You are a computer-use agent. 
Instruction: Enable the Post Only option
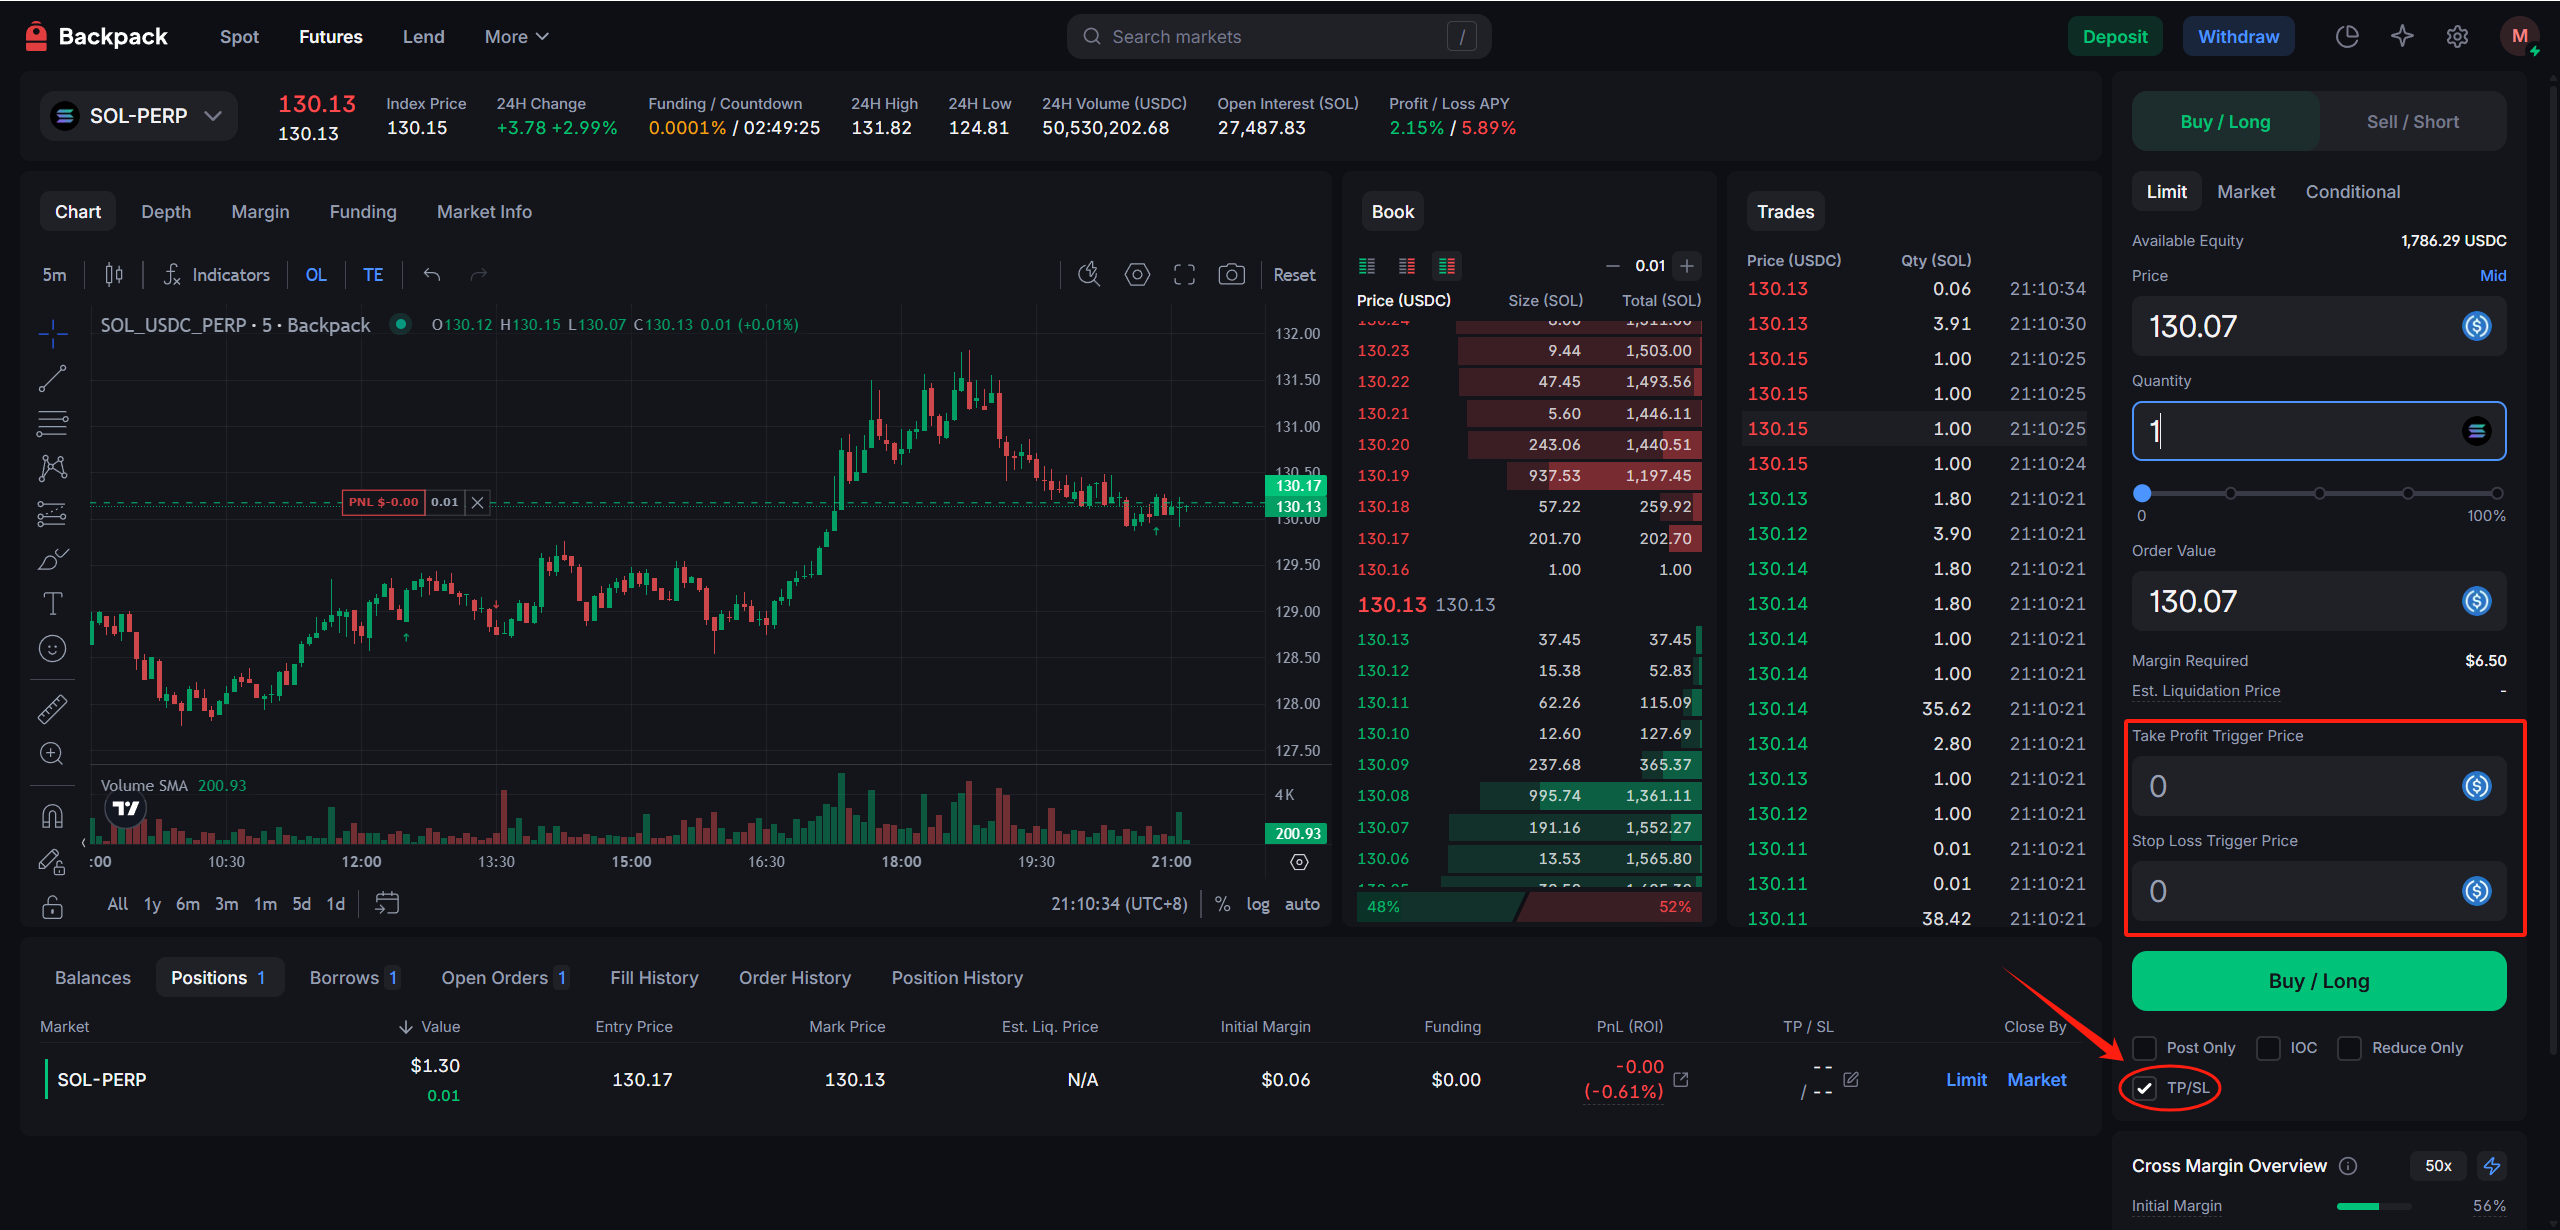[x=2144, y=1048]
